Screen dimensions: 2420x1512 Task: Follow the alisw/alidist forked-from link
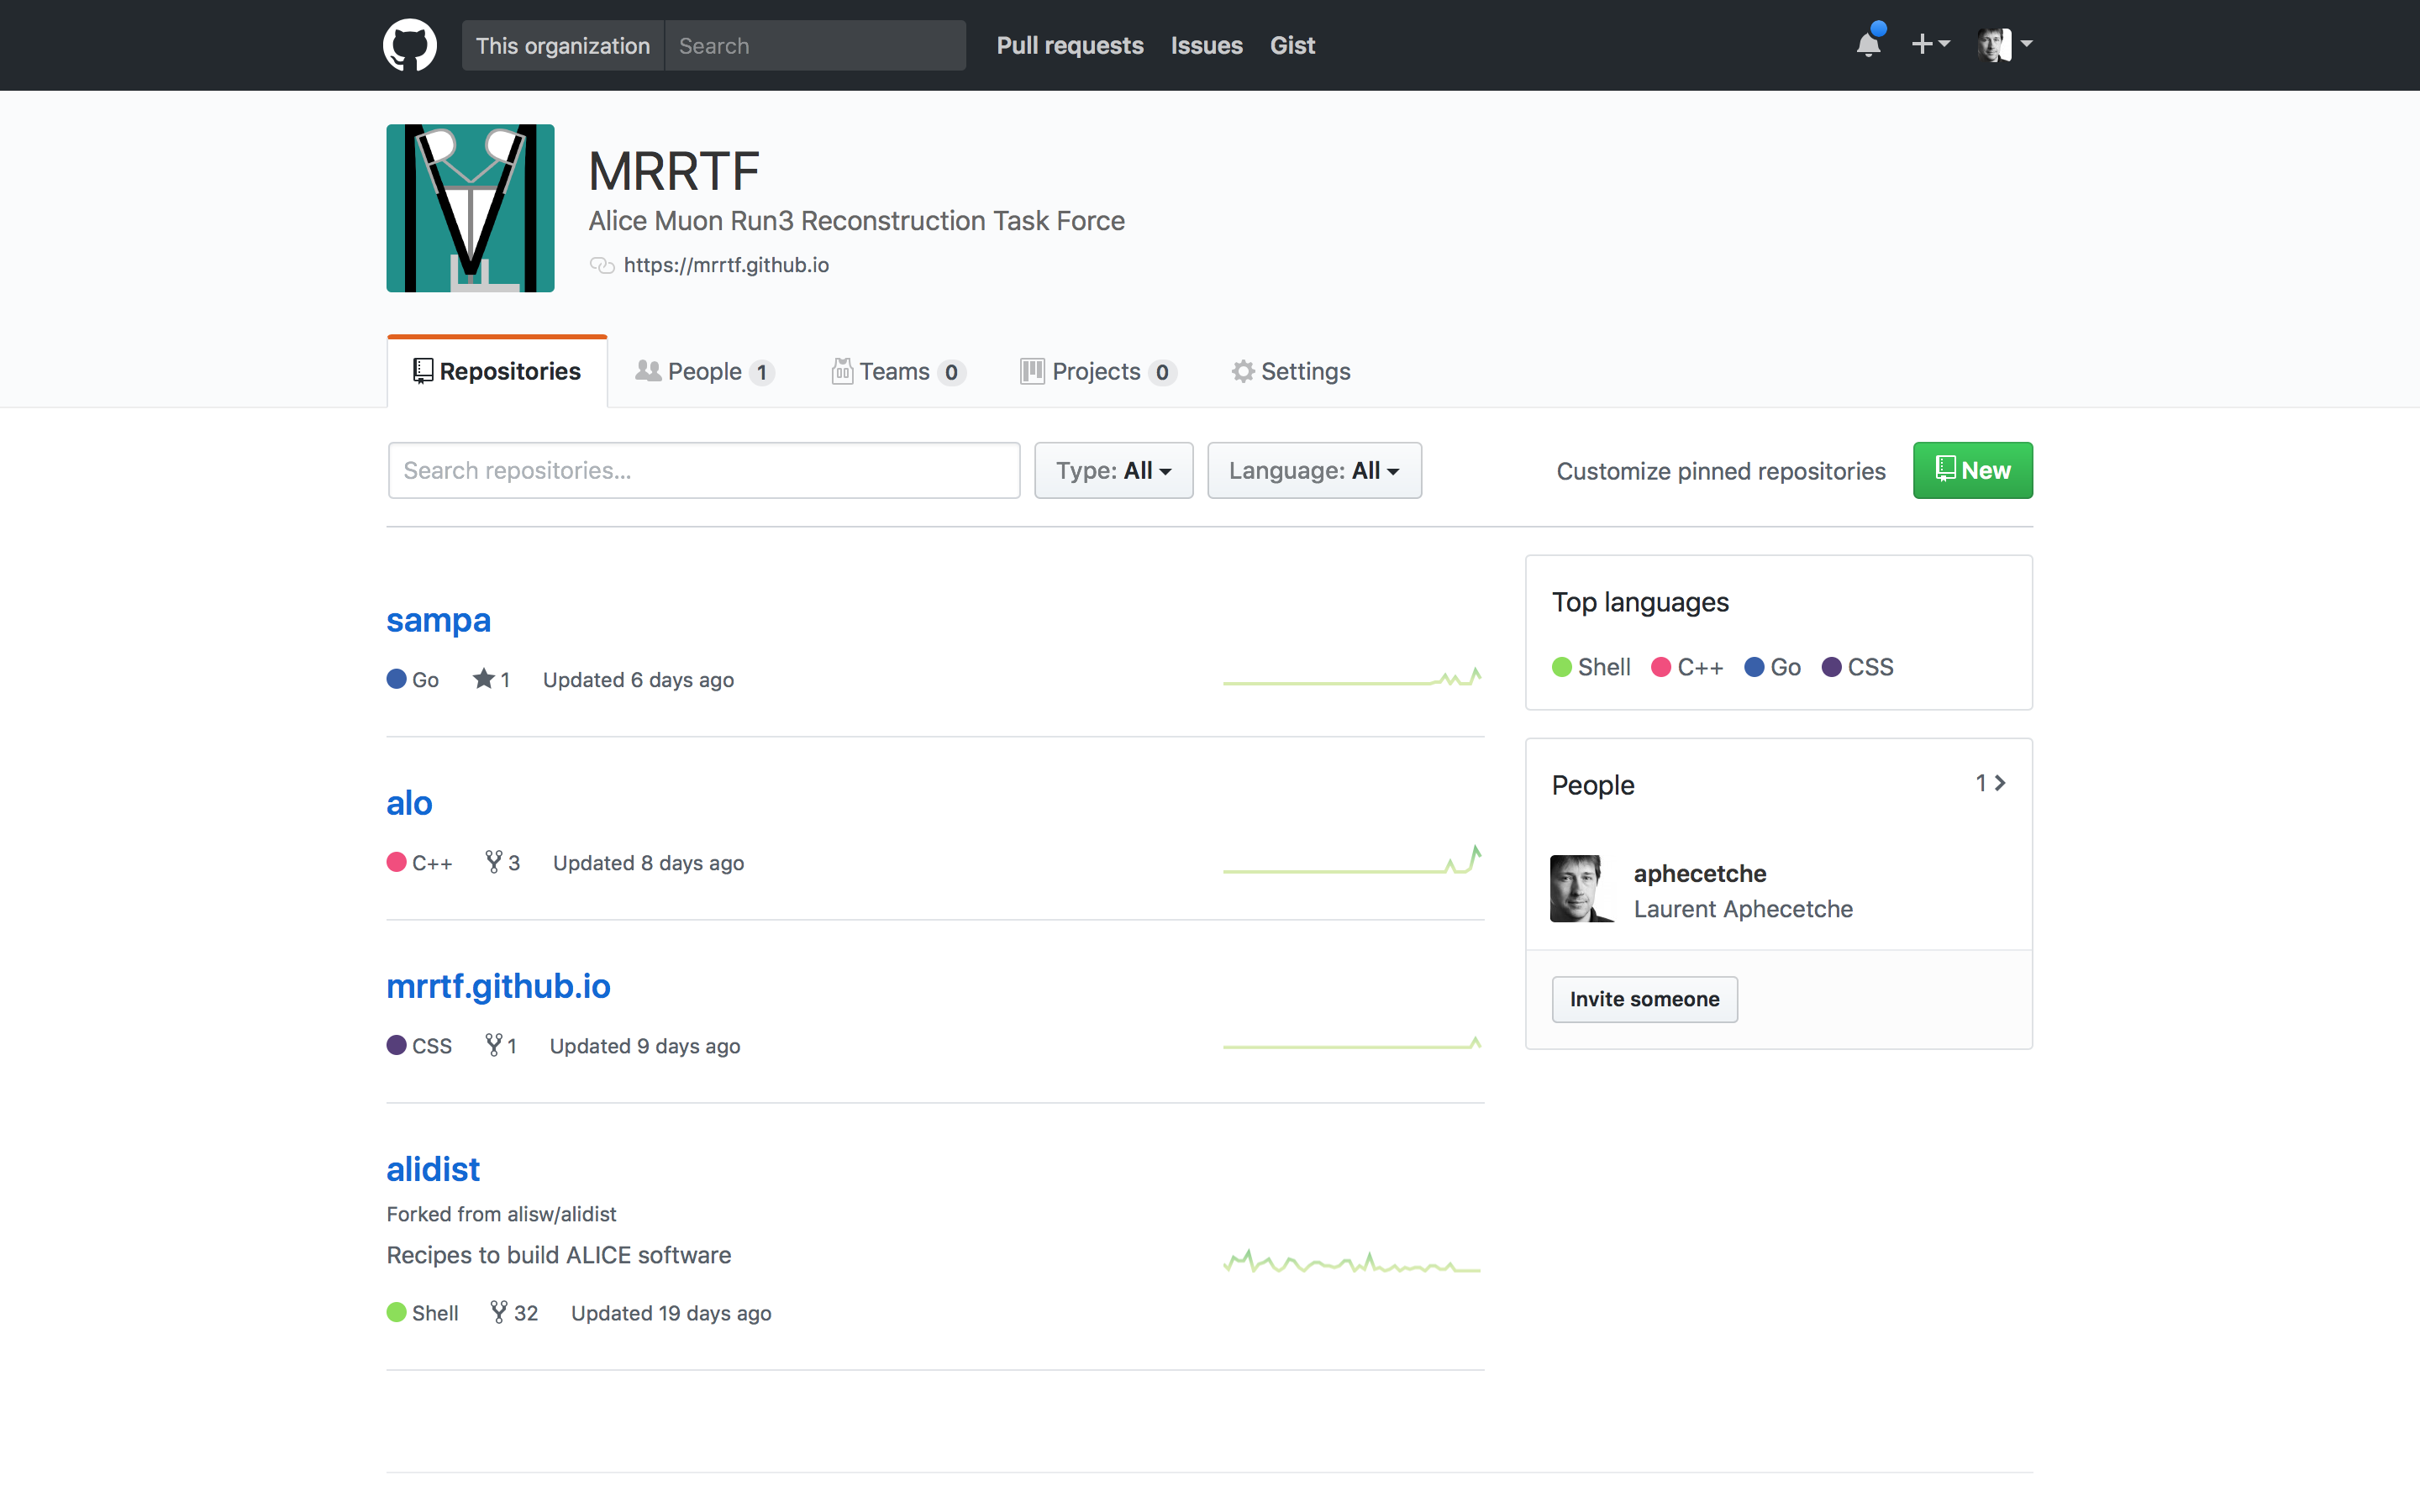[561, 1214]
